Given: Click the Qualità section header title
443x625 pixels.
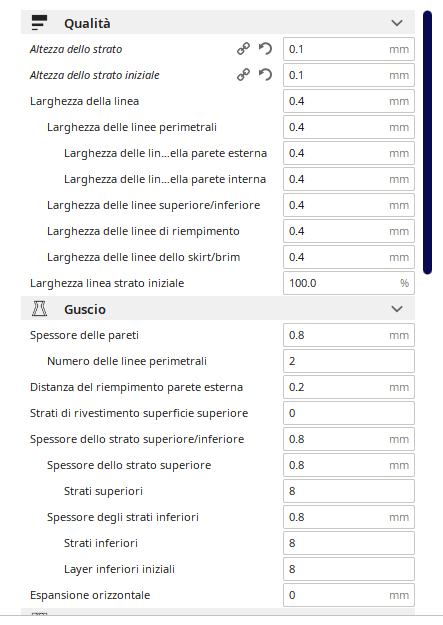Looking at the screenshot, I should coord(87,24).
